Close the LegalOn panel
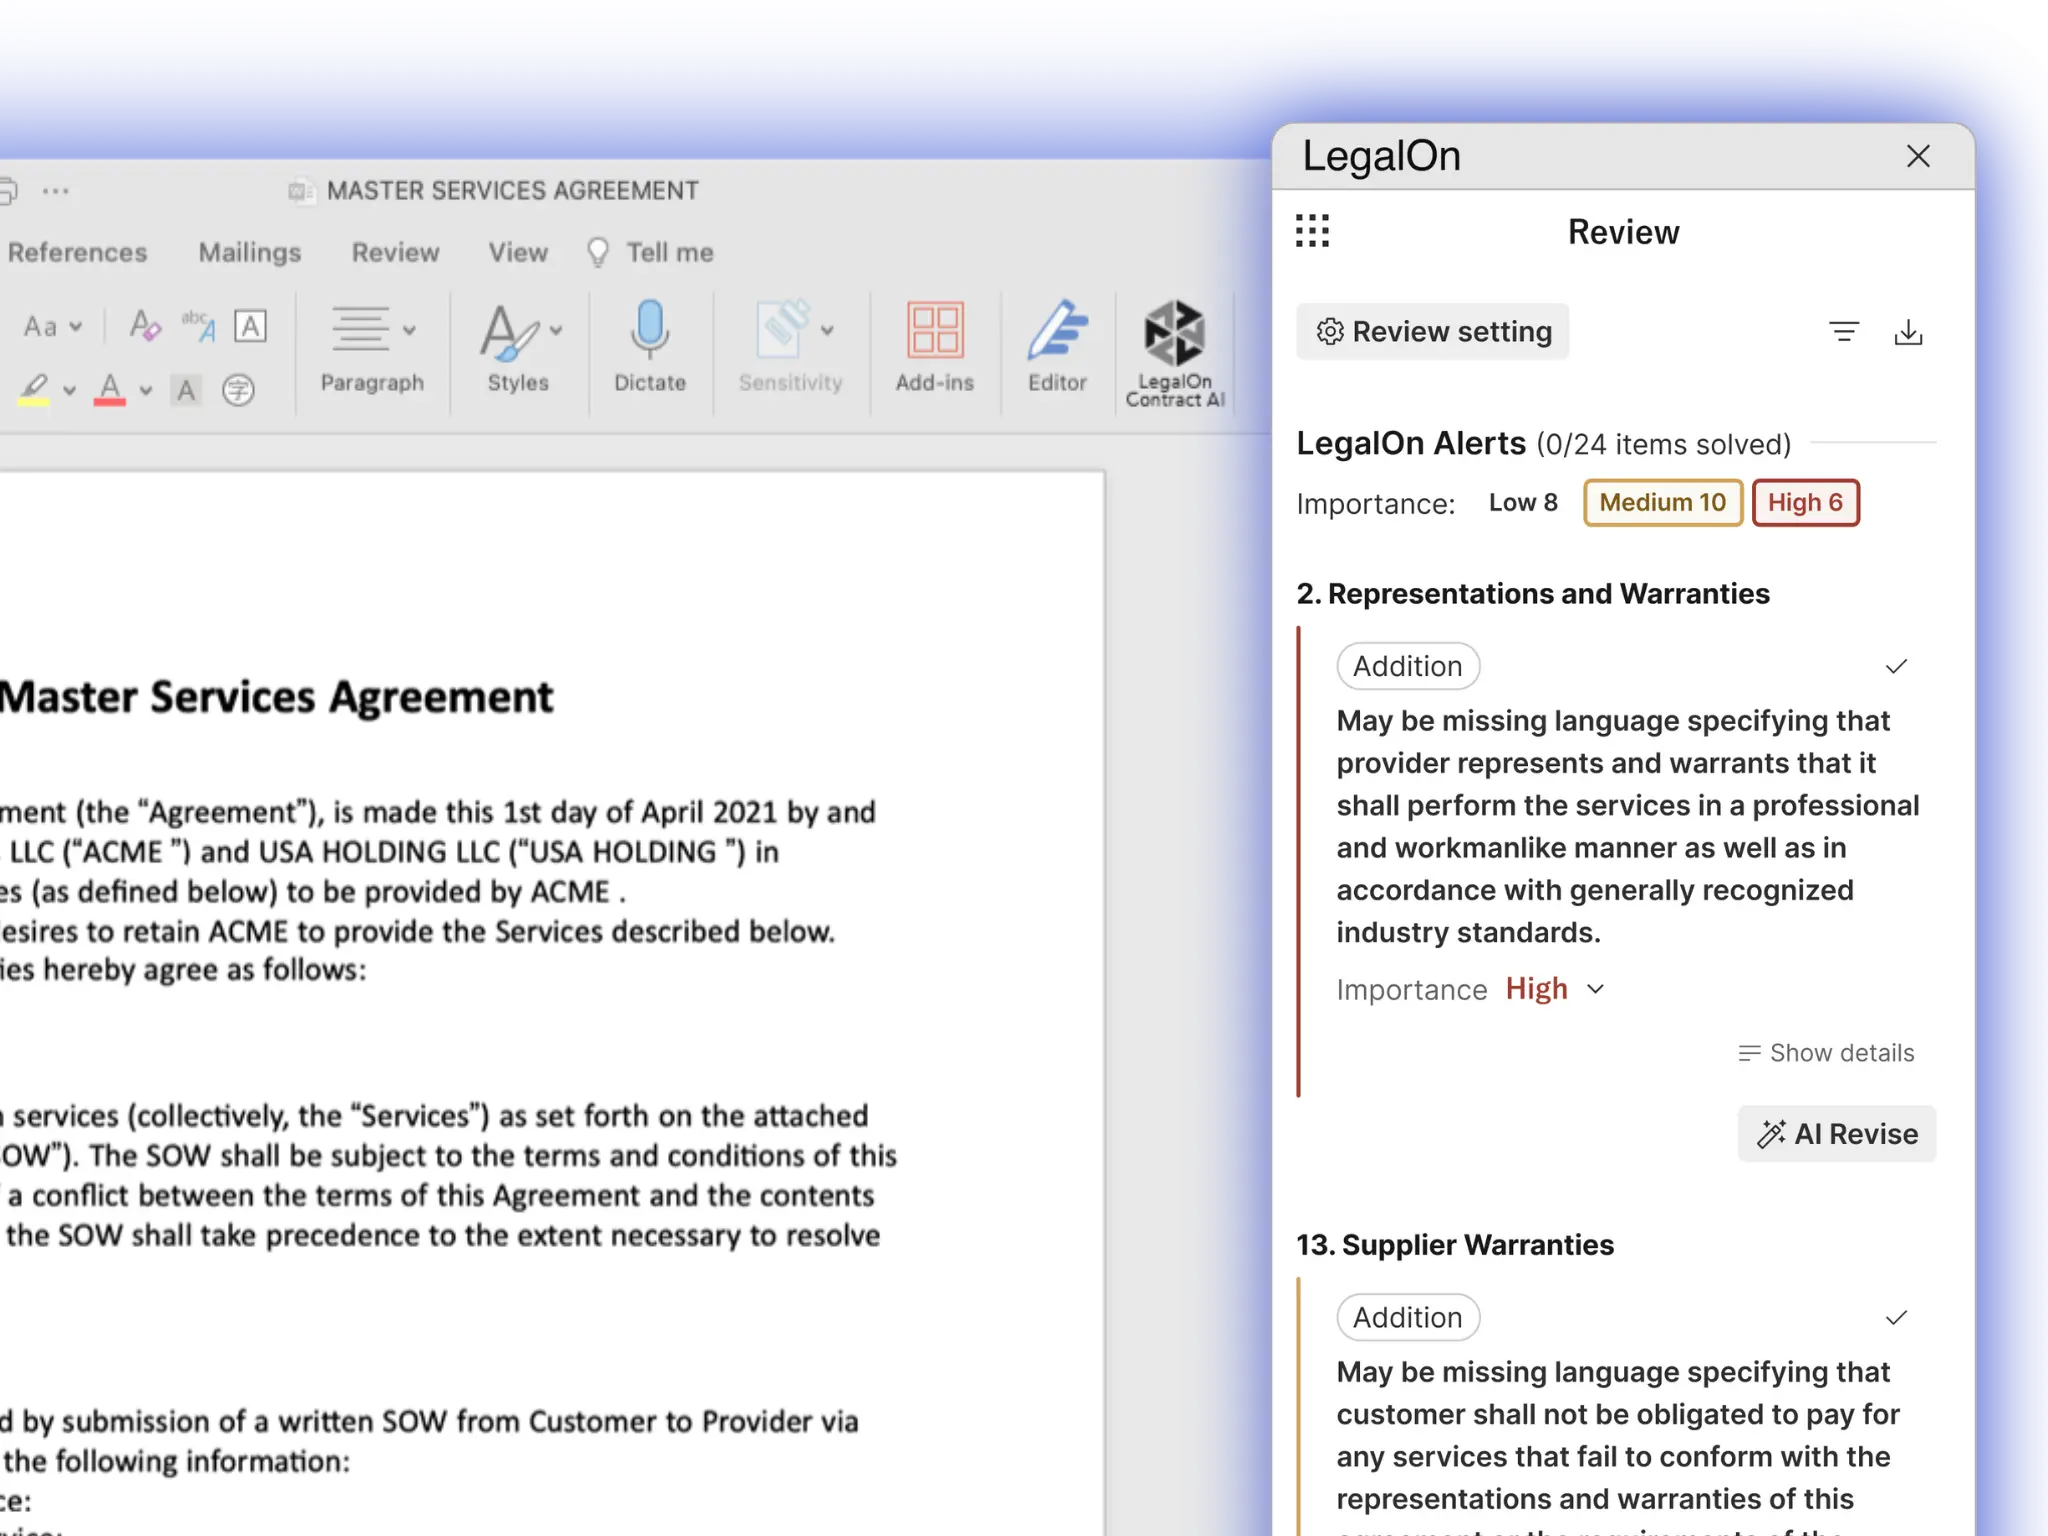 click(x=1918, y=156)
